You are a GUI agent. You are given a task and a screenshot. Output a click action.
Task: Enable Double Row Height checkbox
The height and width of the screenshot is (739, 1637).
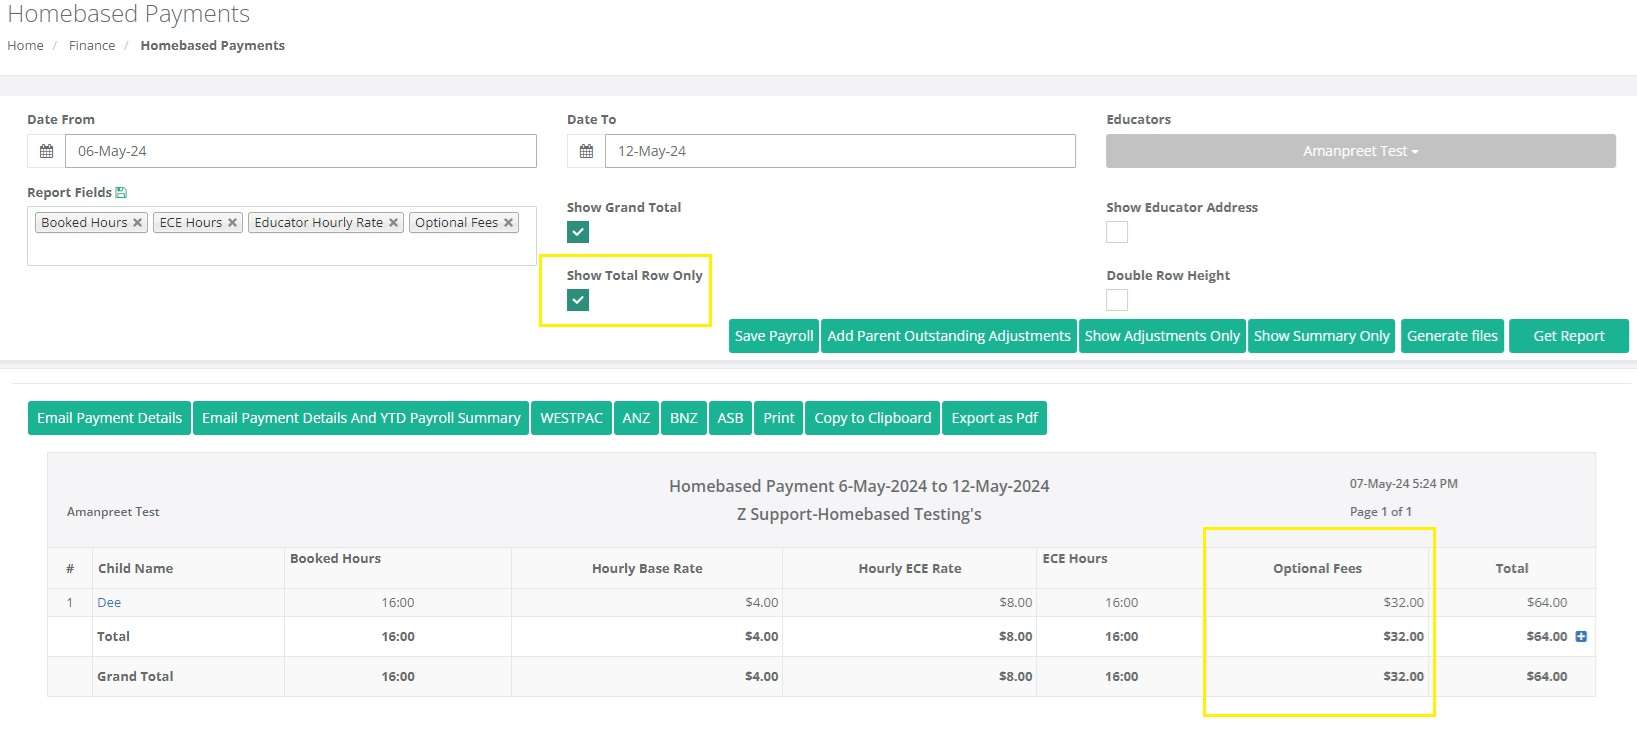pos(1117,300)
